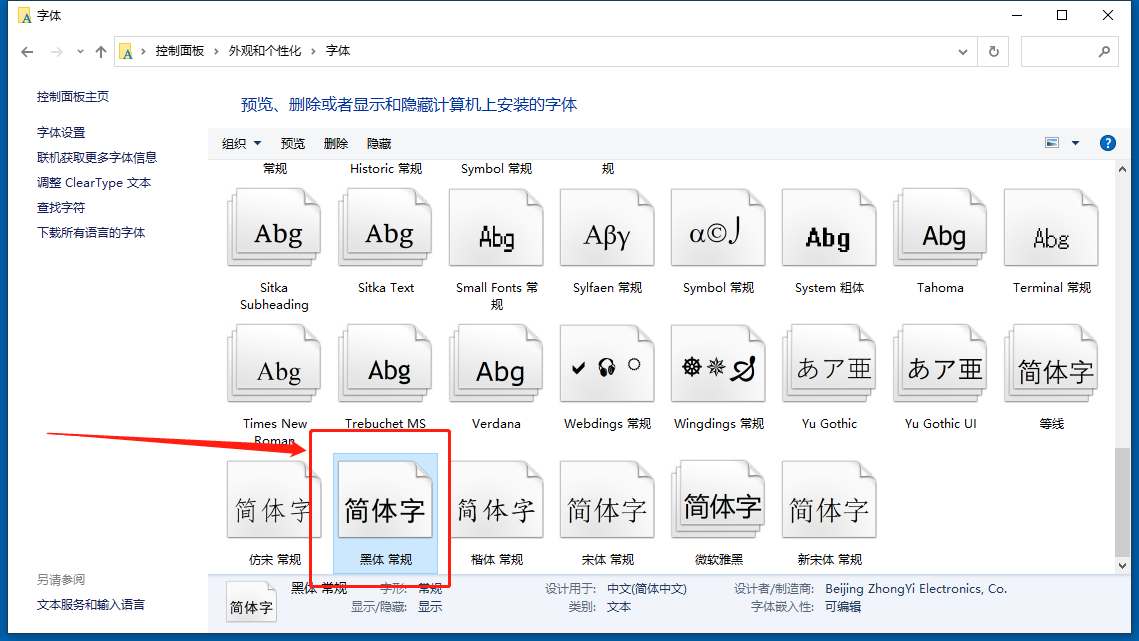The width and height of the screenshot is (1139, 641).
Task: Expand the address bar history dropdown
Action: 962,51
